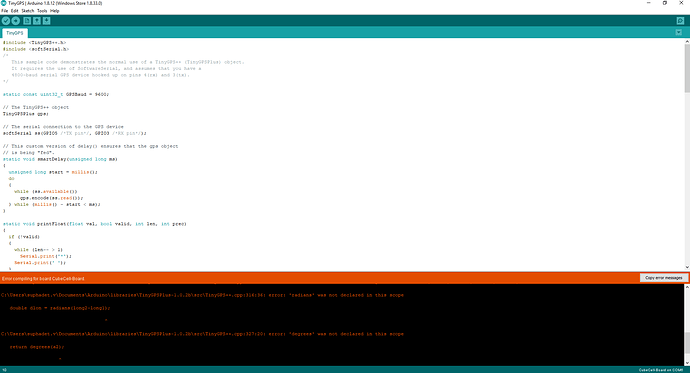Screen dimensions: 690x373
Task: Click the softSerial ss(GPIO5 line
Action: (x=74, y=133)
